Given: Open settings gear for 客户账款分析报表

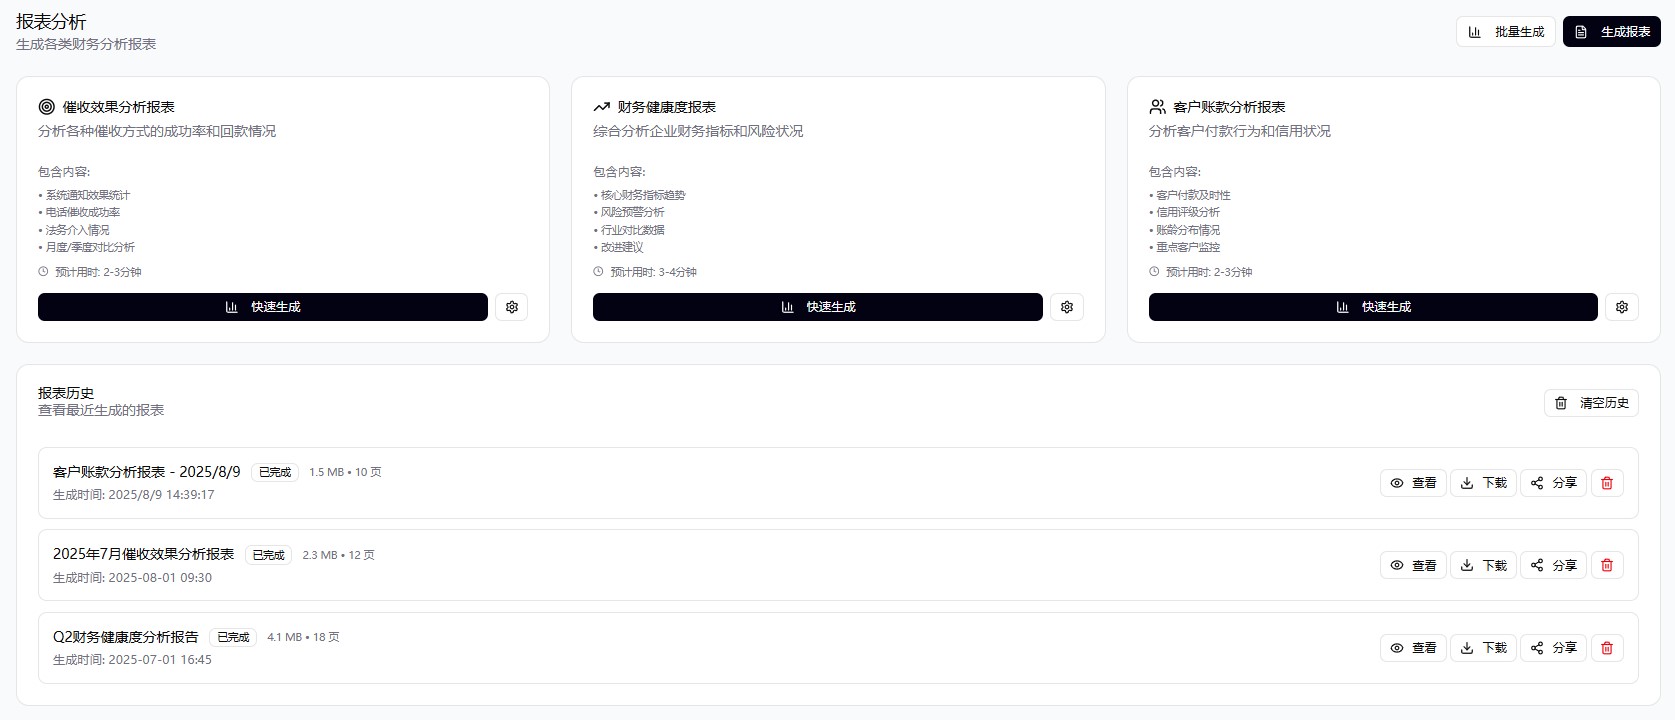Looking at the screenshot, I should (x=1622, y=307).
